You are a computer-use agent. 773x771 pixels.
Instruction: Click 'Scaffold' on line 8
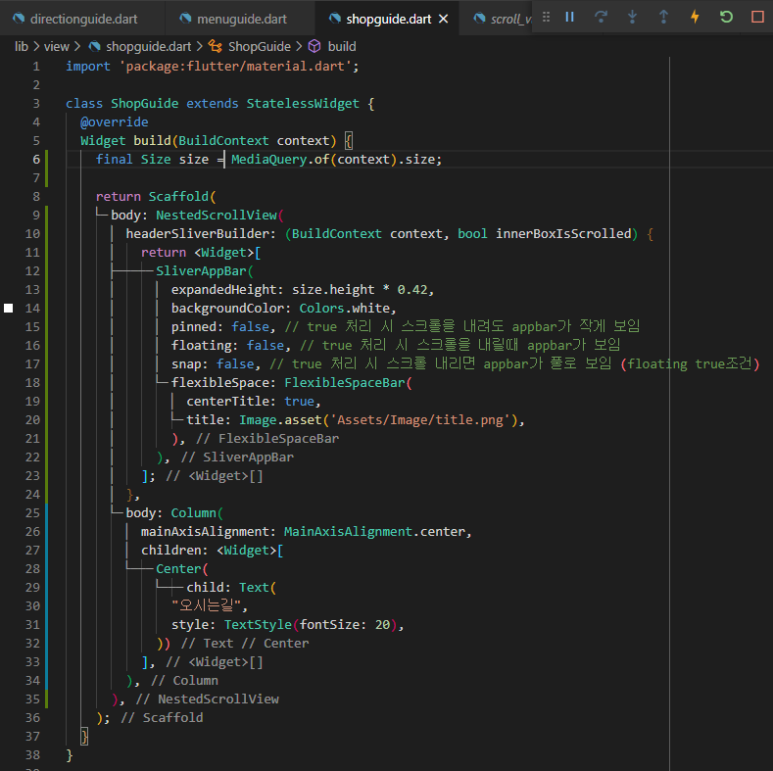click(178, 196)
